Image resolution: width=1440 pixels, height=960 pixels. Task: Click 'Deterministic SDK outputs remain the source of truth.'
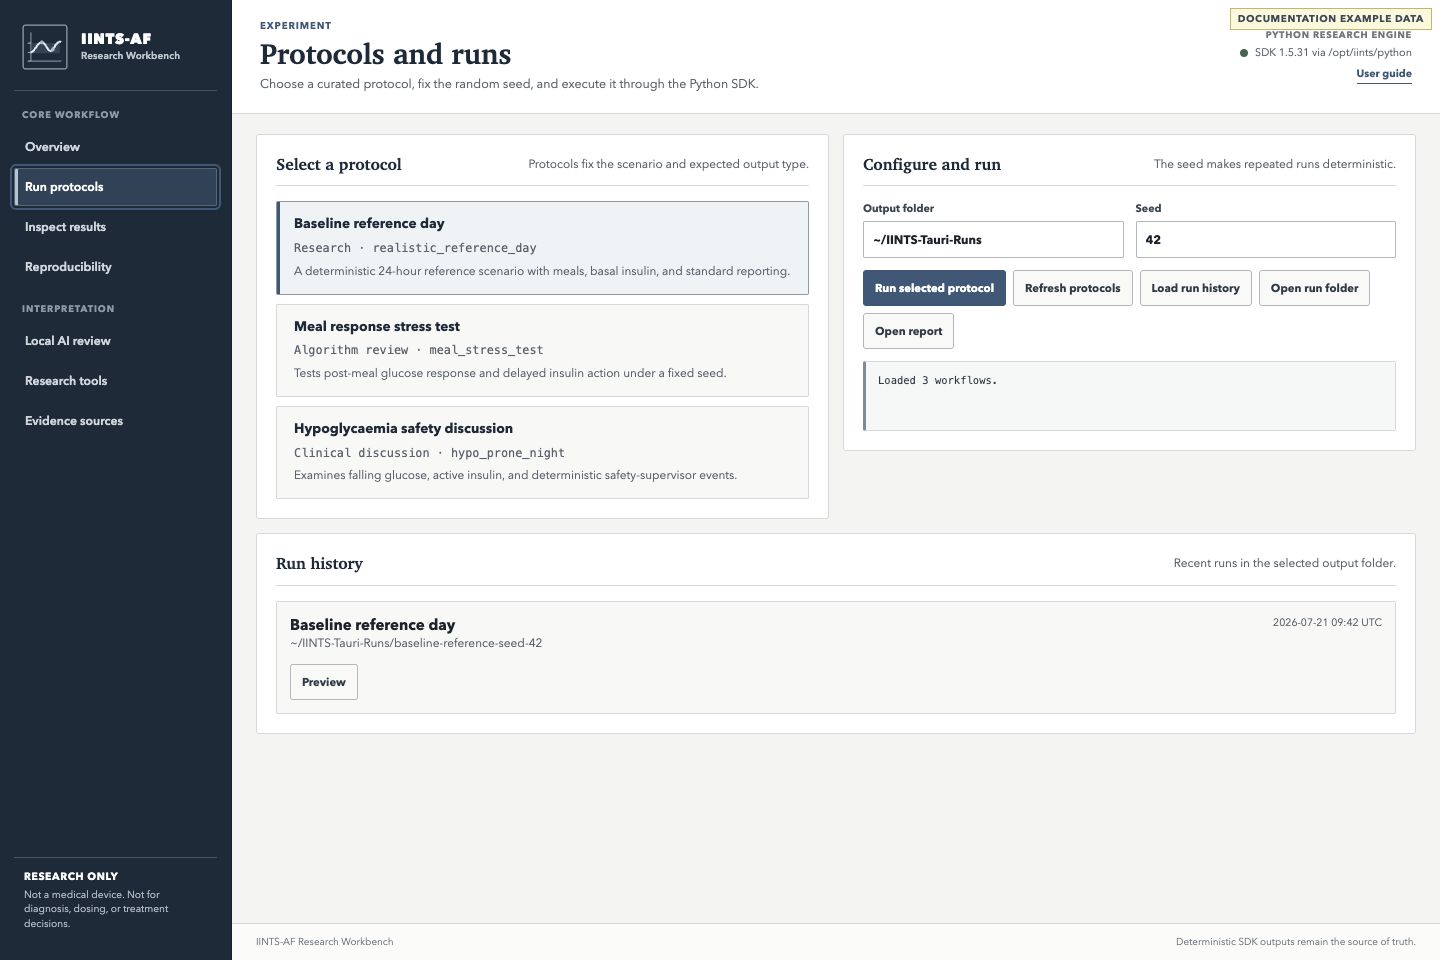click(1295, 942)
